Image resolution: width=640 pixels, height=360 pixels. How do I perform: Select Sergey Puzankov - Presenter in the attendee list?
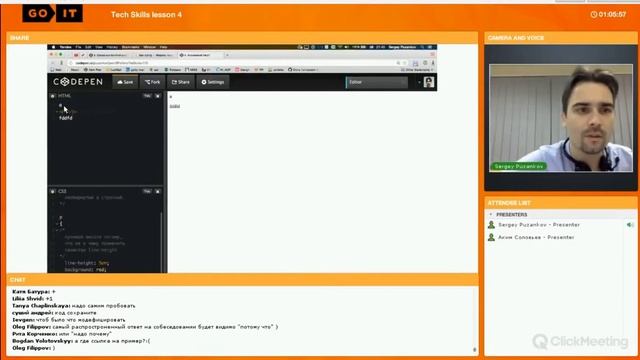(x=539, y=225)
